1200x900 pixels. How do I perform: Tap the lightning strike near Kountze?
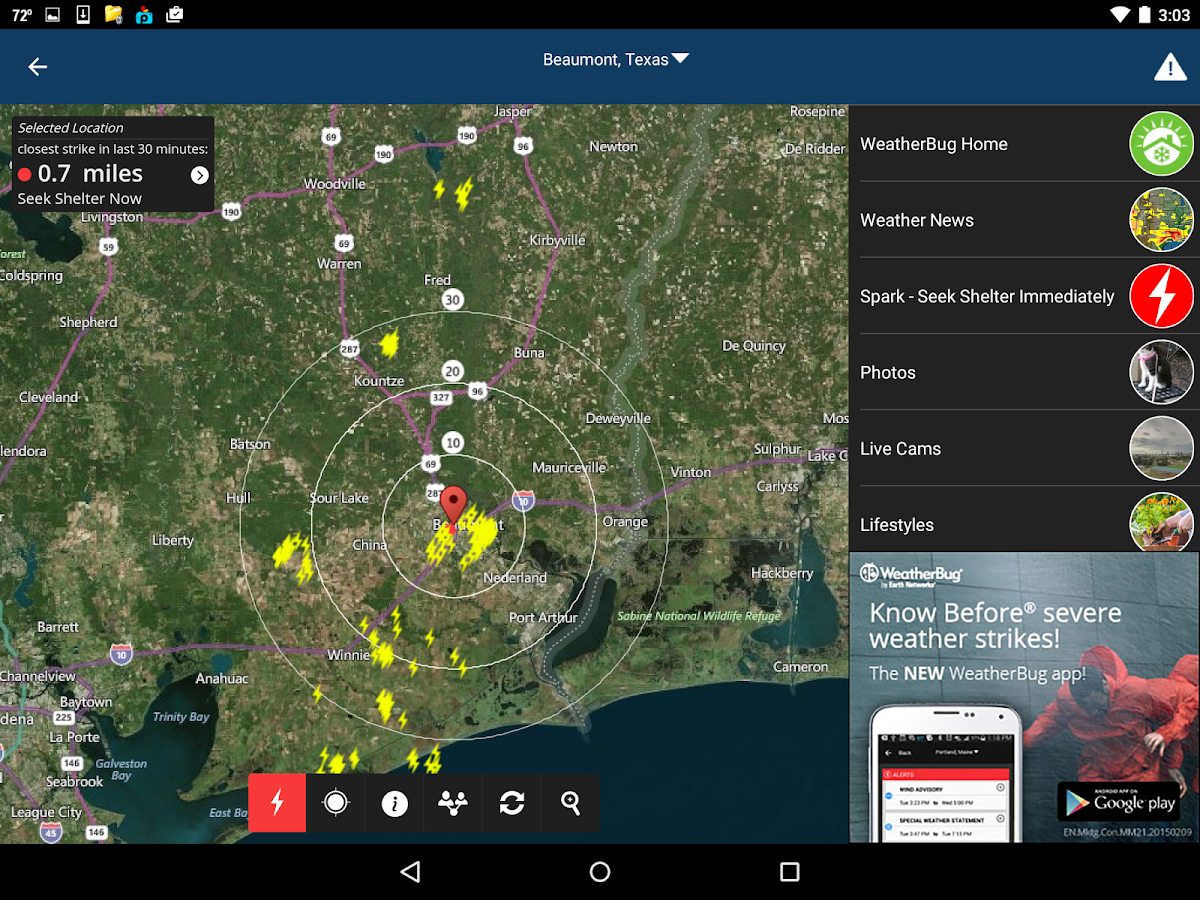tap(389, 345)
